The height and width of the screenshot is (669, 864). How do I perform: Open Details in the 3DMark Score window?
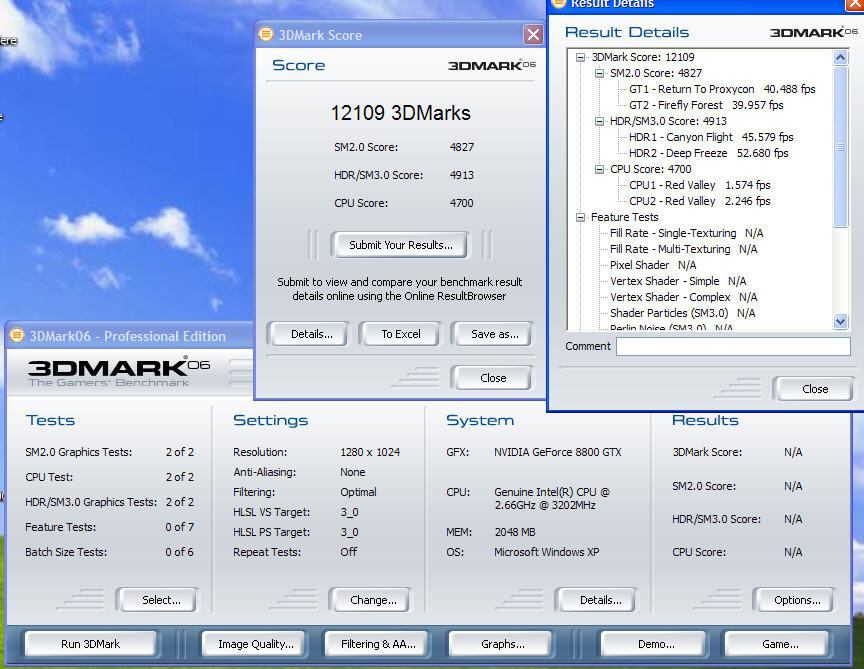click(311, 334)
